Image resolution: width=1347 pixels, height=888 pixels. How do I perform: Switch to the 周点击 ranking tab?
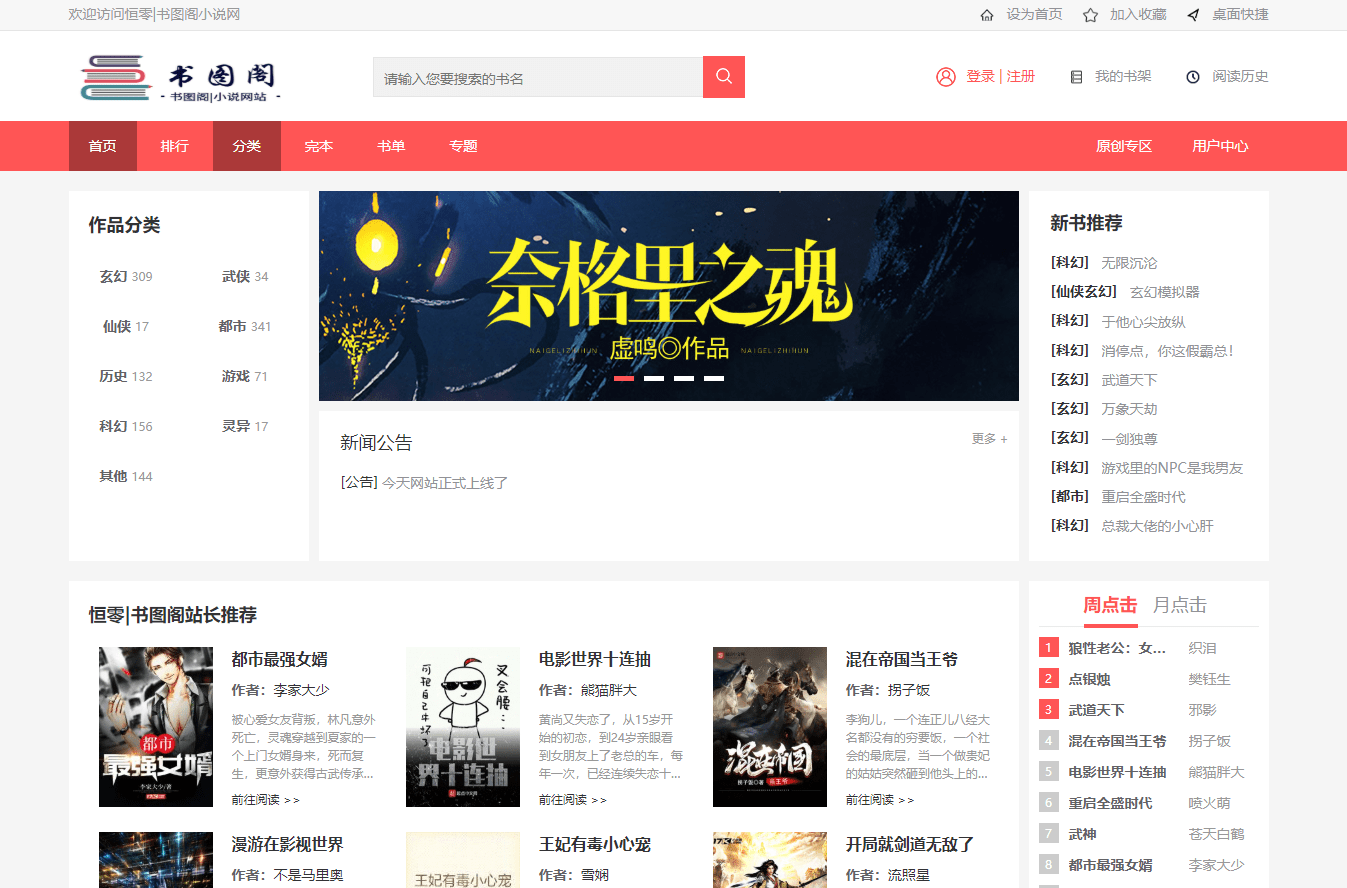(x=1110, y=605)
